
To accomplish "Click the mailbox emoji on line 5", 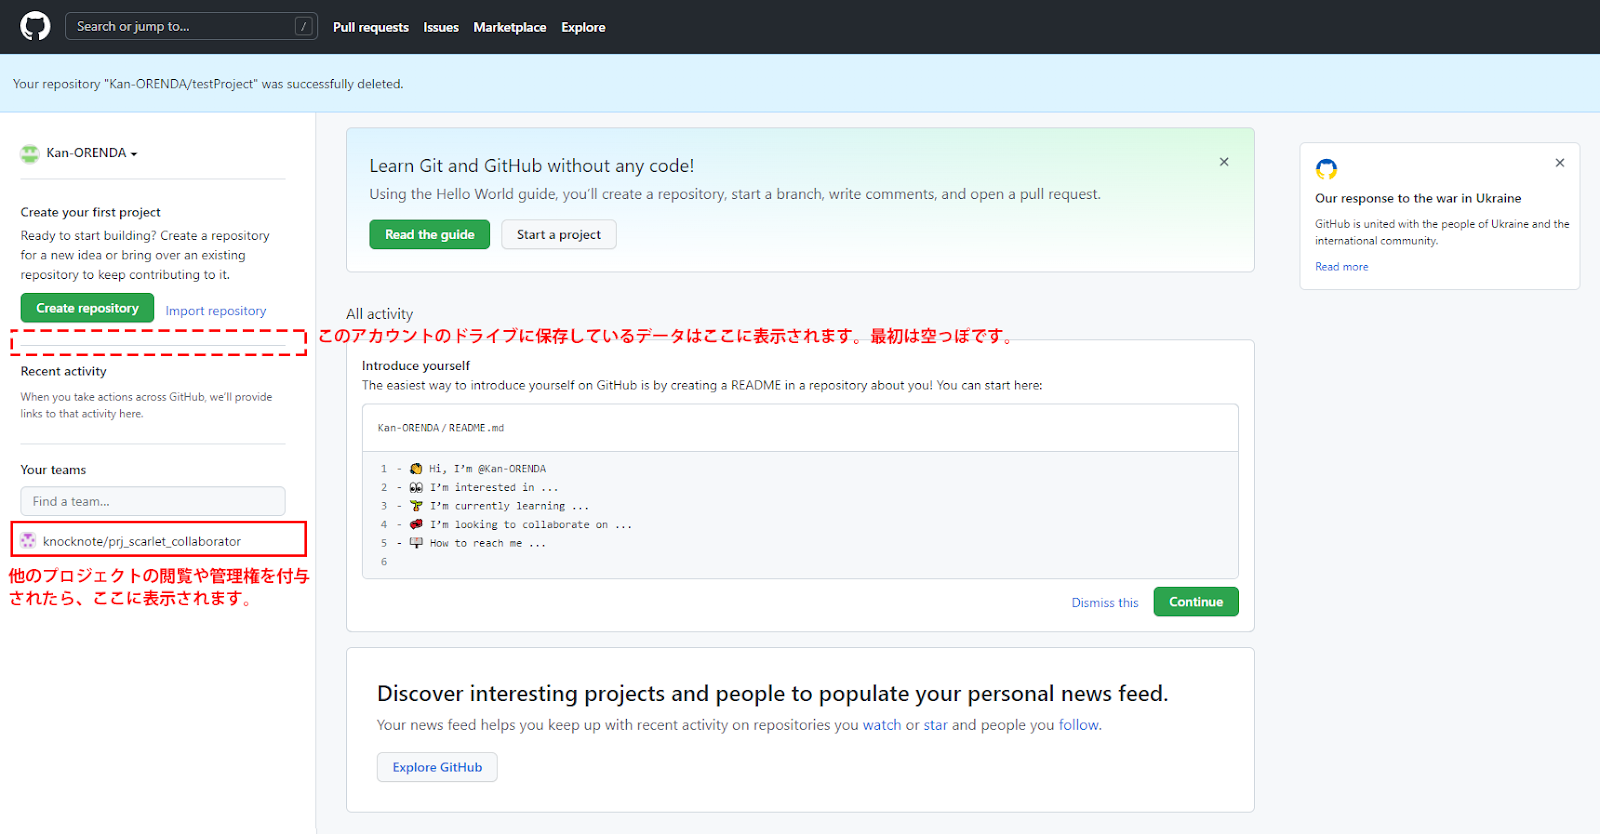I will pos(416,543).
